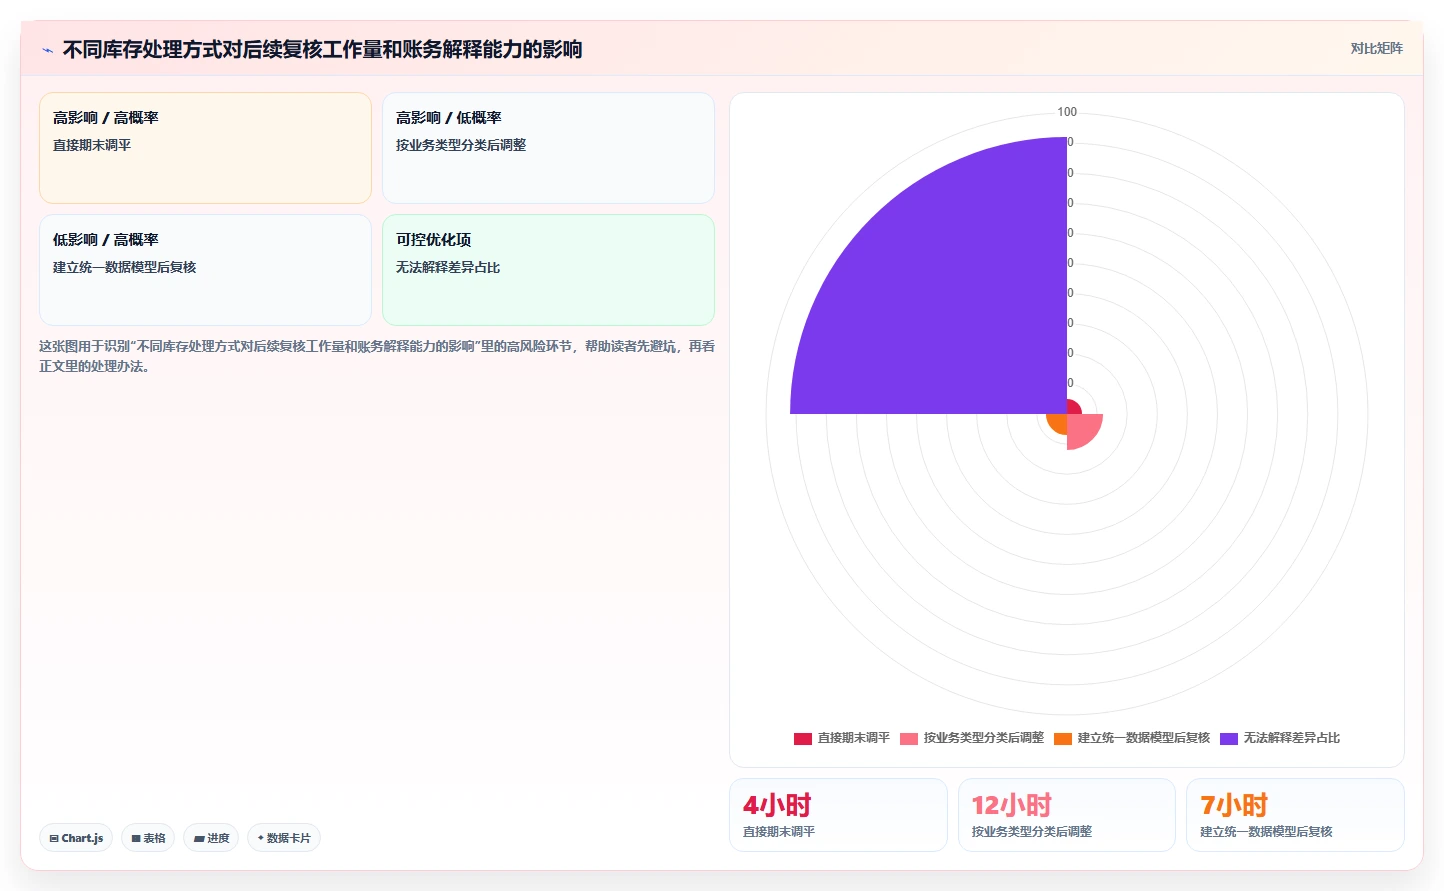Click the small orange polar chart segment
This screenshot has width=1444, height=891.
coord(1058,423)
